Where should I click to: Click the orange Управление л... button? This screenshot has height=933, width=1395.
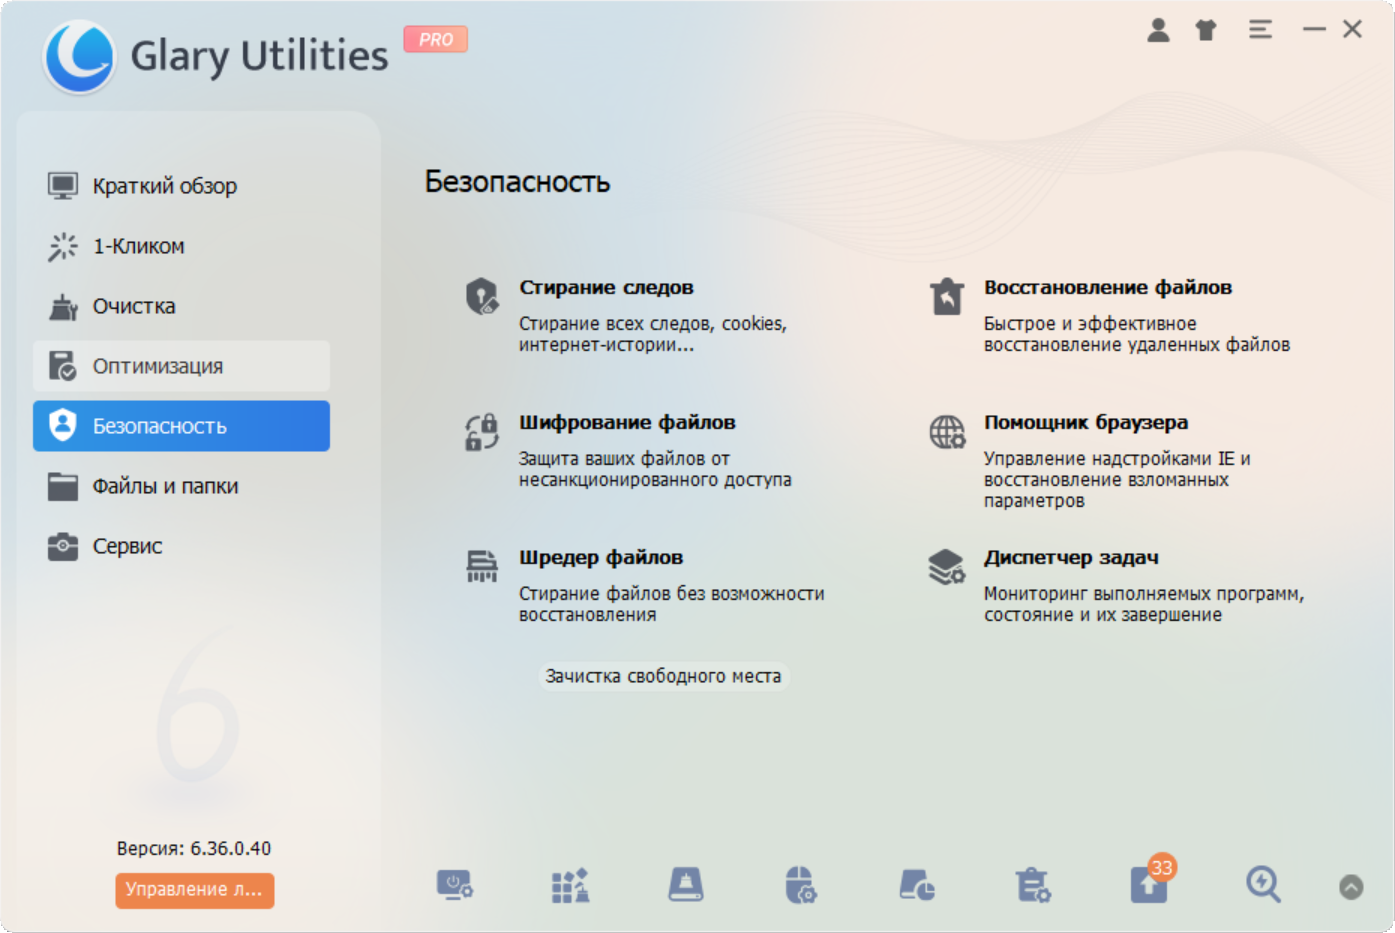[194, 890]
